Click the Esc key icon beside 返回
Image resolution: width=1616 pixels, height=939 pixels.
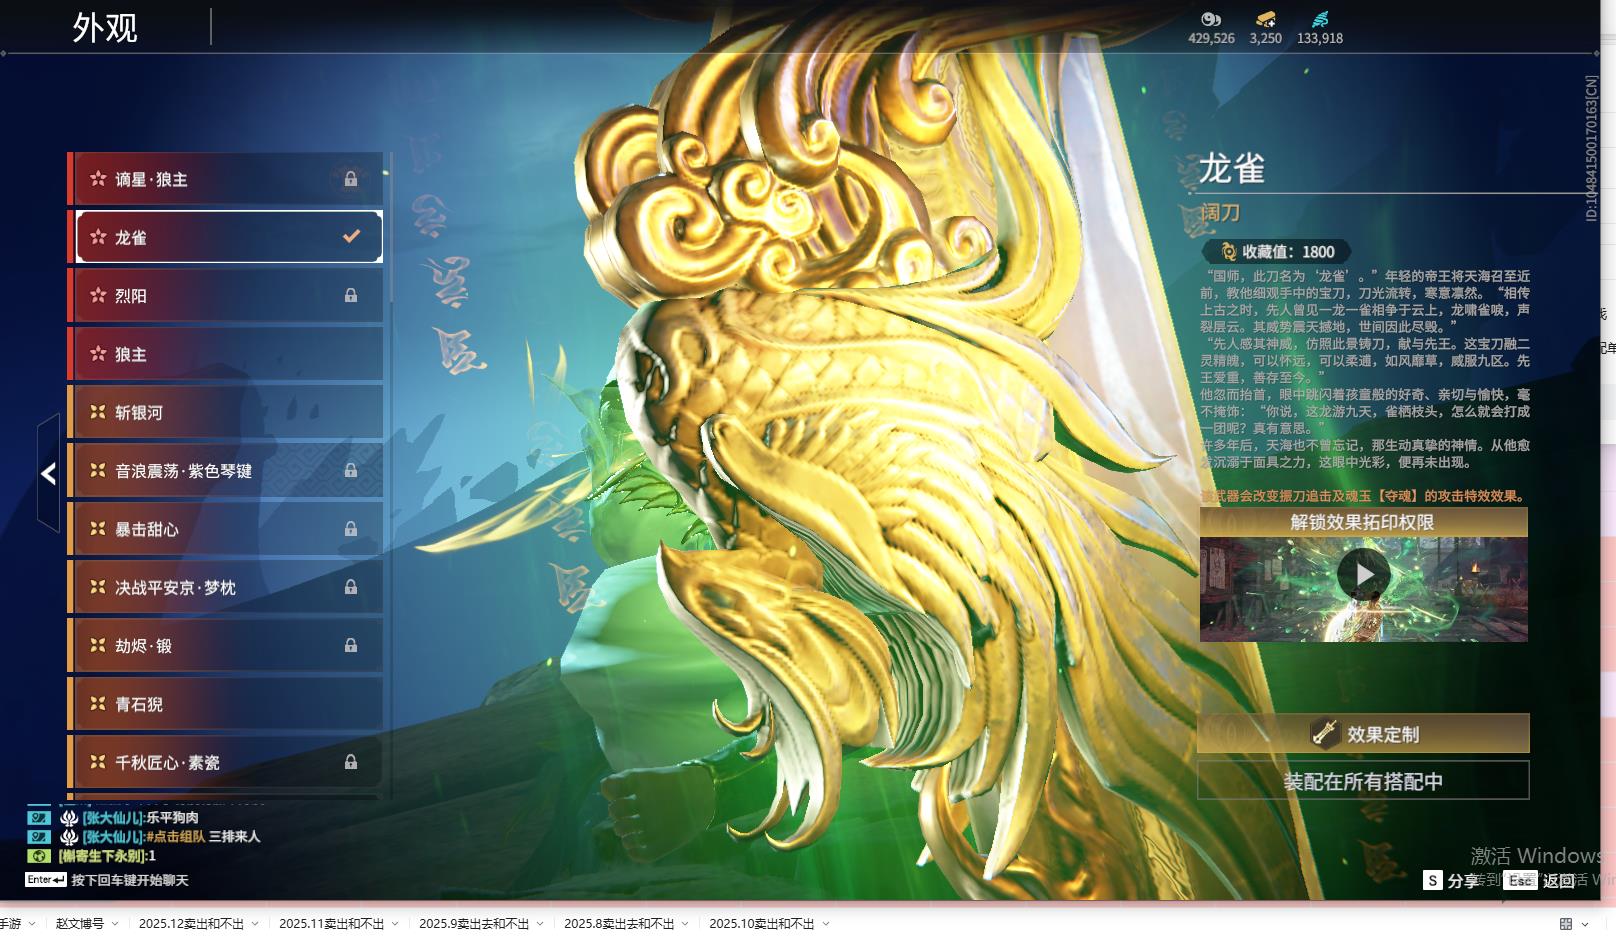pos(1521,880)
